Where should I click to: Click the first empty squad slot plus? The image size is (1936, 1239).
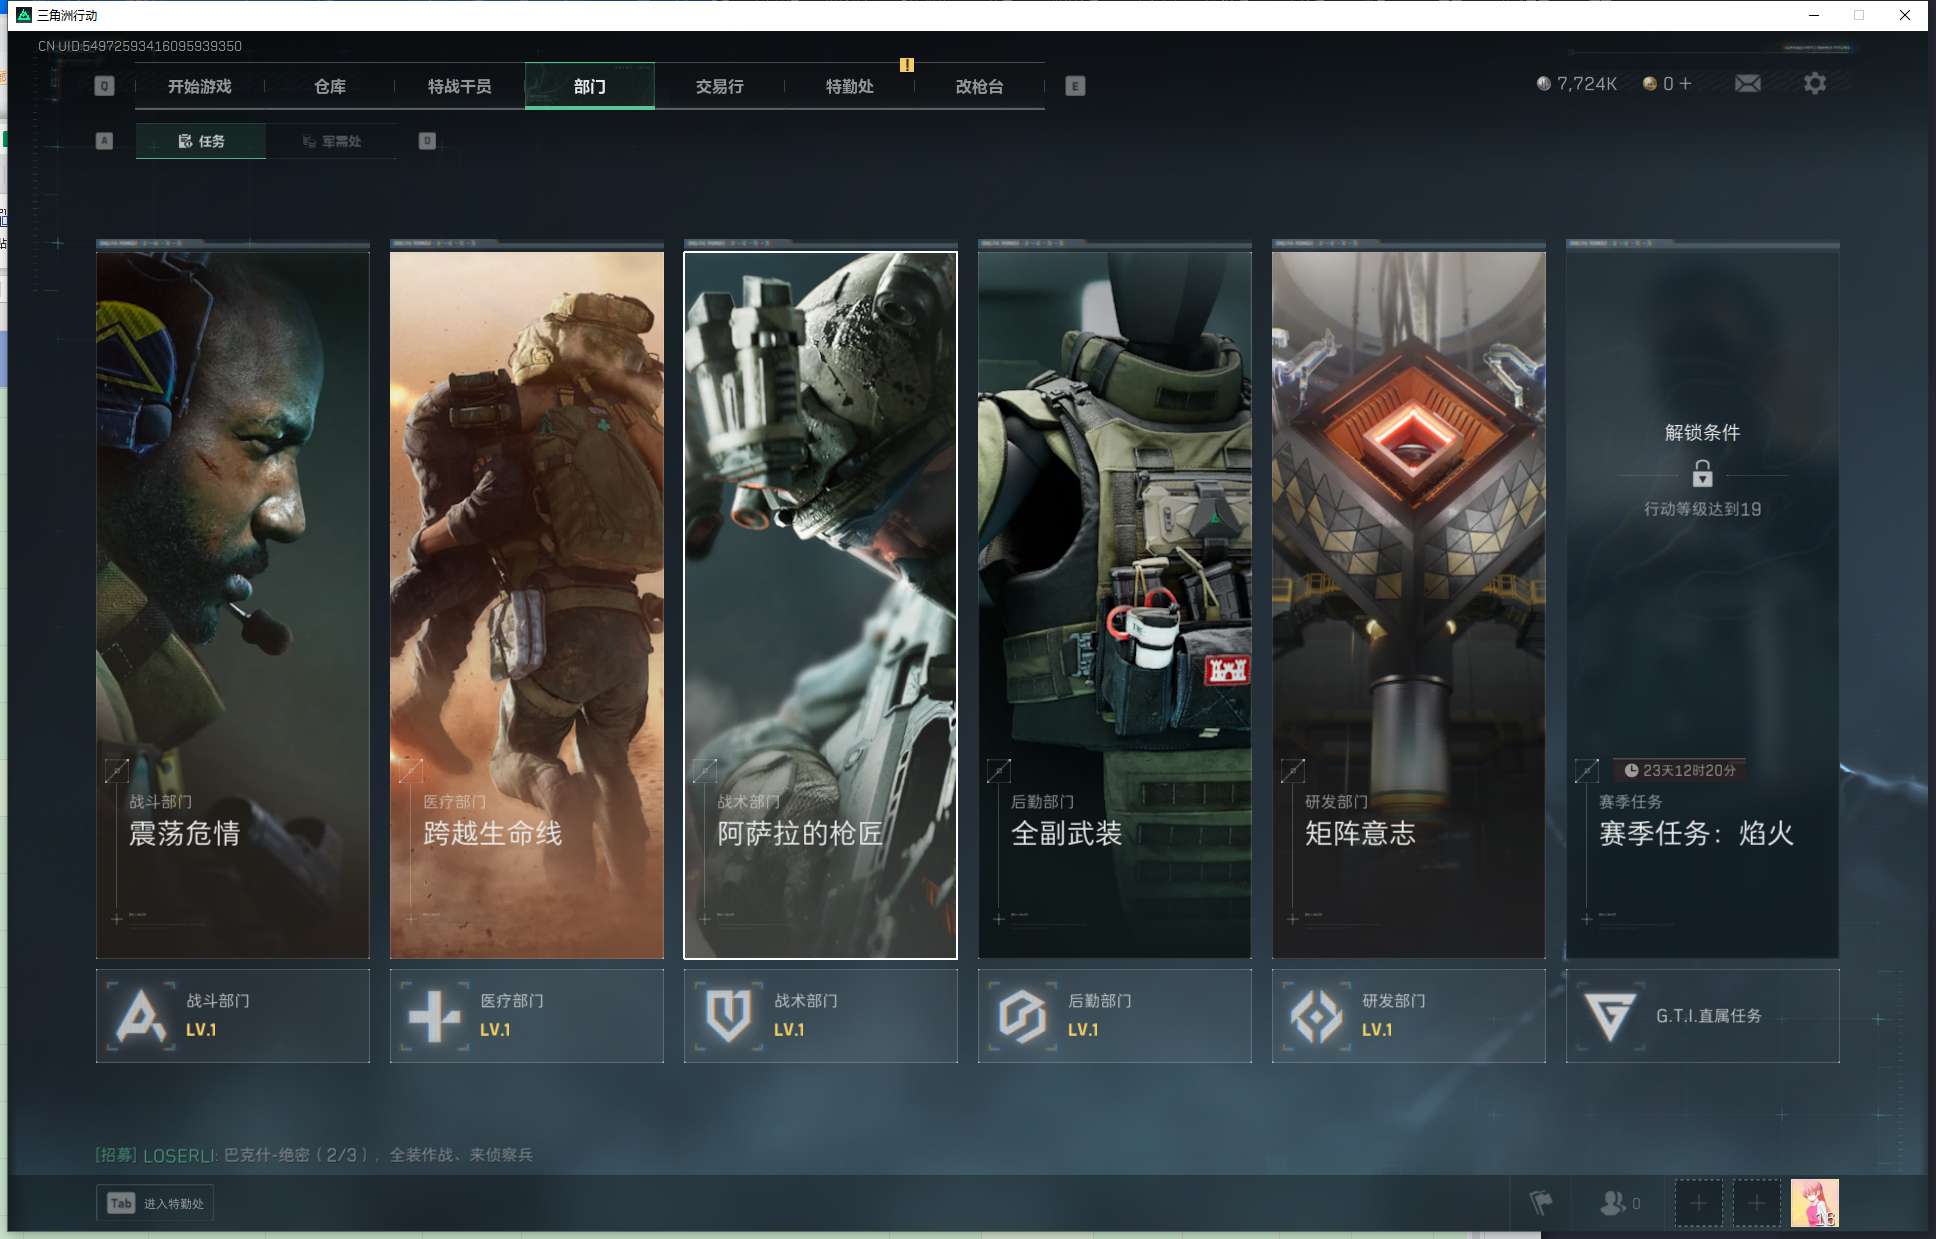coord(1698,1203)
